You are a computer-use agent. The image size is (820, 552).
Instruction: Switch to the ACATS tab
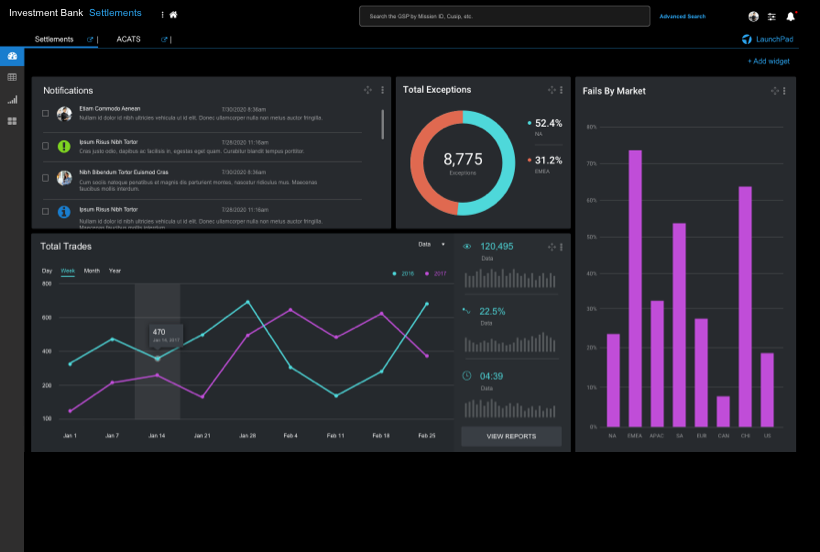(x=128, y=39)
